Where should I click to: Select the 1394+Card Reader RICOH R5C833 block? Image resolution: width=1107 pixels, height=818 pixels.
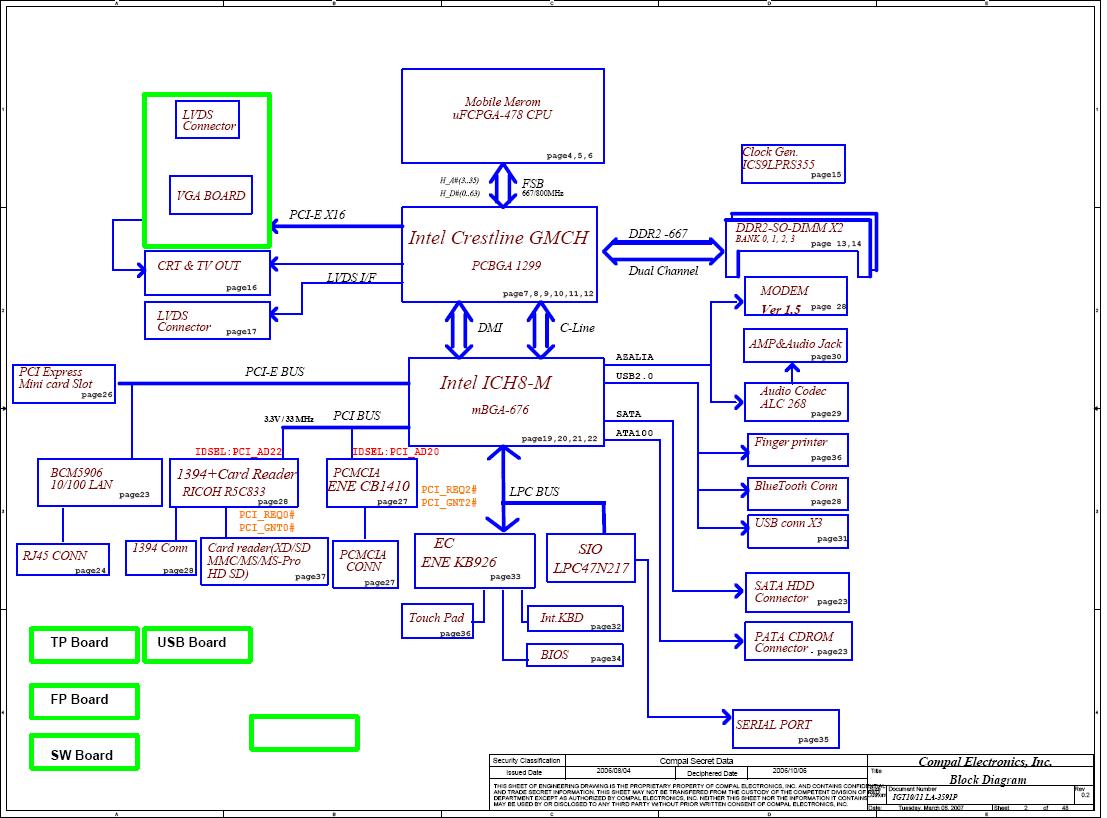[234, 483]
